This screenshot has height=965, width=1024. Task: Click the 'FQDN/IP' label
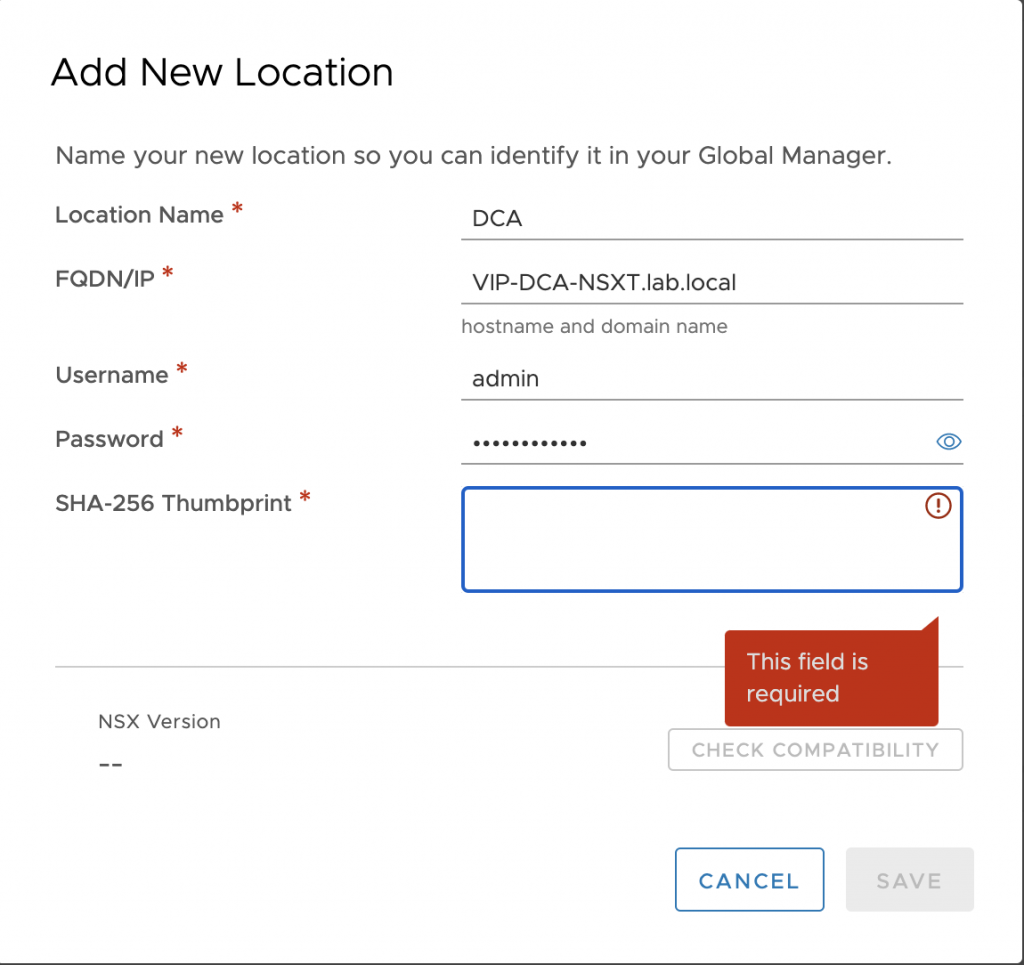[x=104, y=279]
